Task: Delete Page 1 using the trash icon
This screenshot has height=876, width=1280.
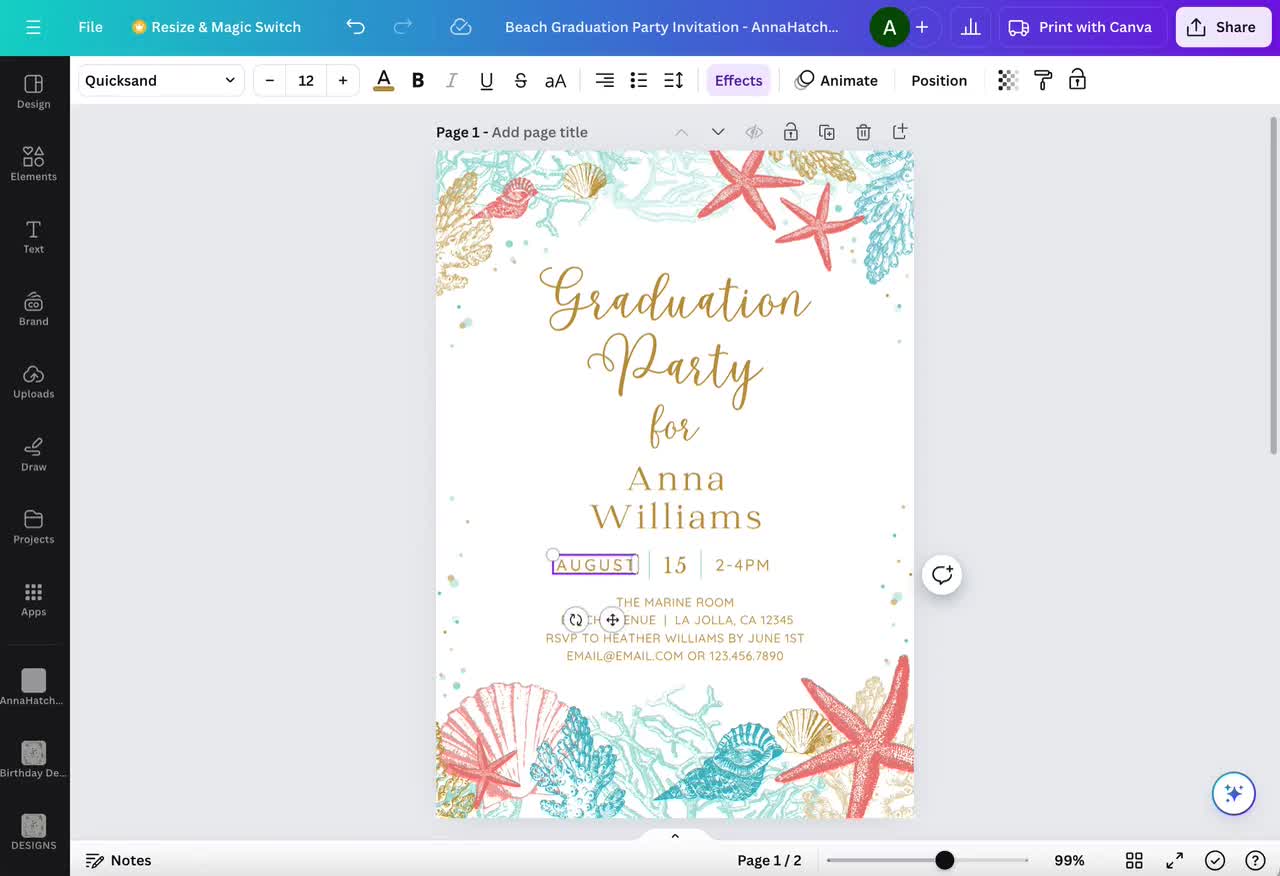Action: click(x=863, y=131)
